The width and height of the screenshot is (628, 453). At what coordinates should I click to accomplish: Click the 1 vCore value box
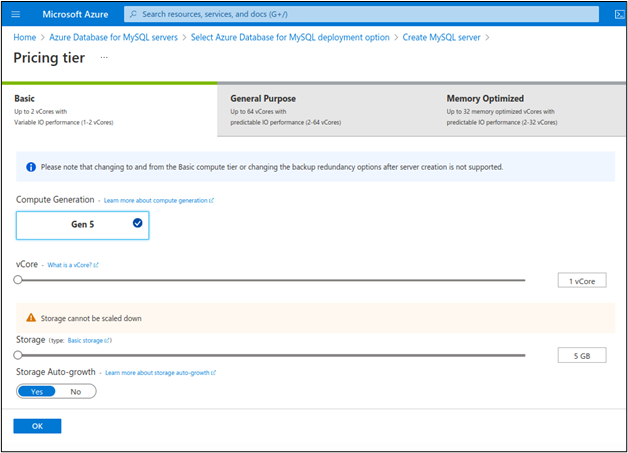[x=582, y=281]
